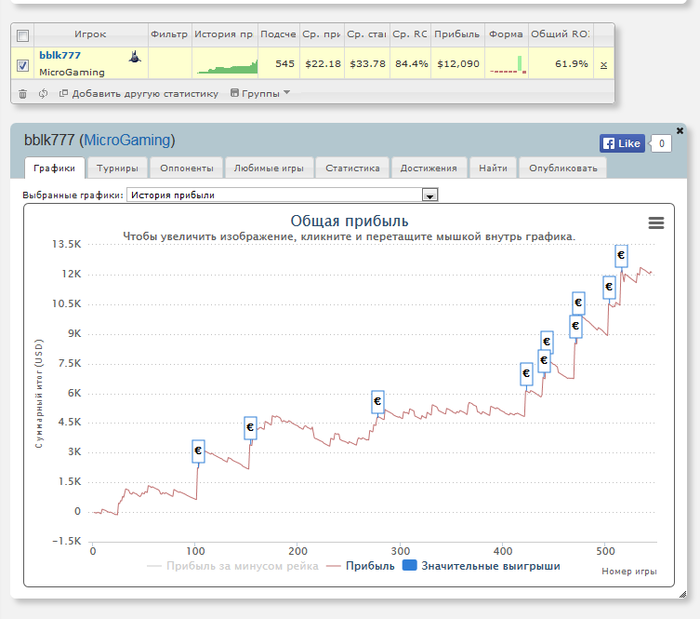Click the bblk777 player link in the table
The image size is (700, 619).
coord(60,55)
